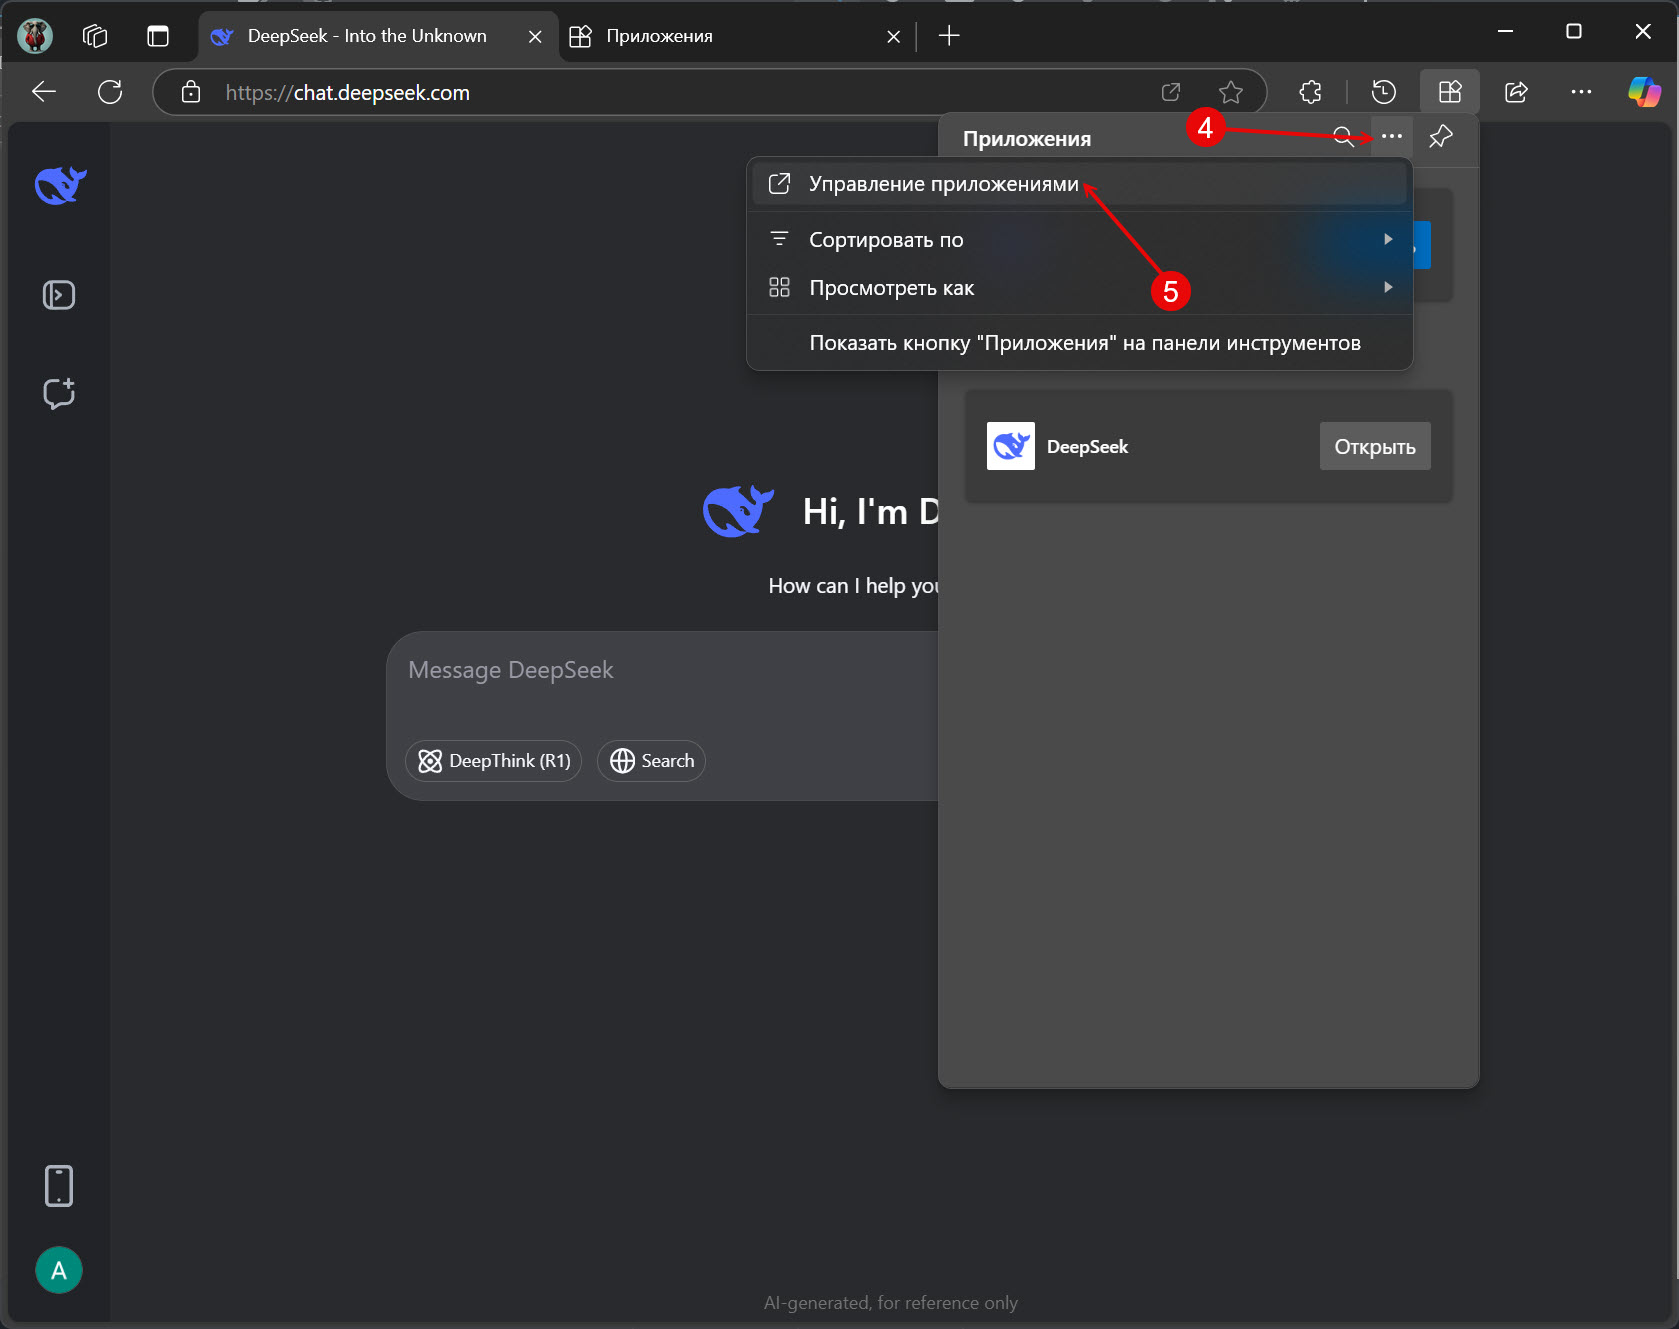Click the Открыть button for DeepSeek app
1679x1329 pixels.
1375,446
